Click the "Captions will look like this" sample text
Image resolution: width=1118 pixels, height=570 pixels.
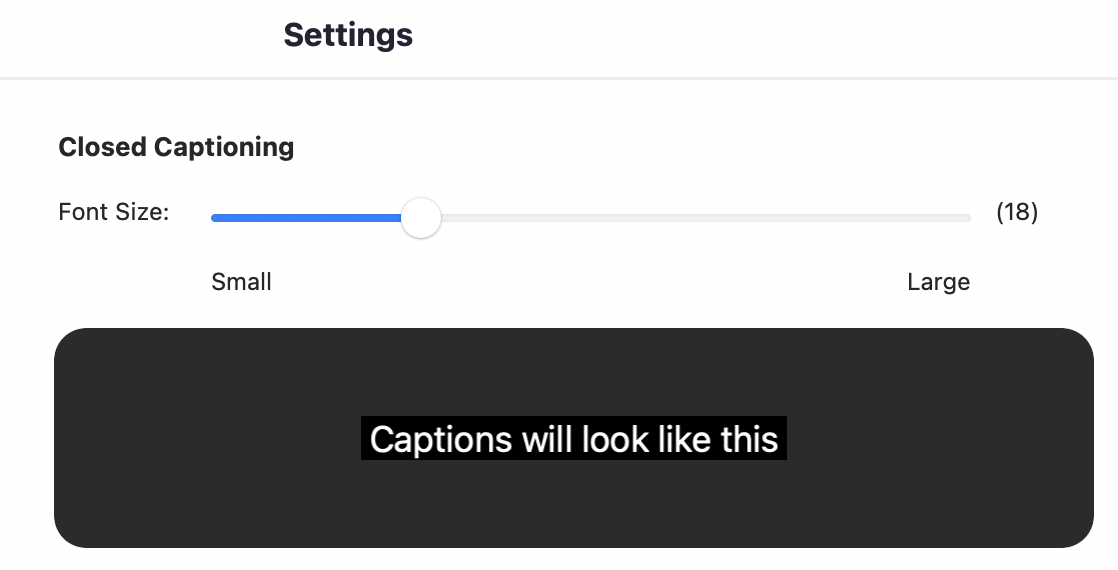[x=573, y=439]
